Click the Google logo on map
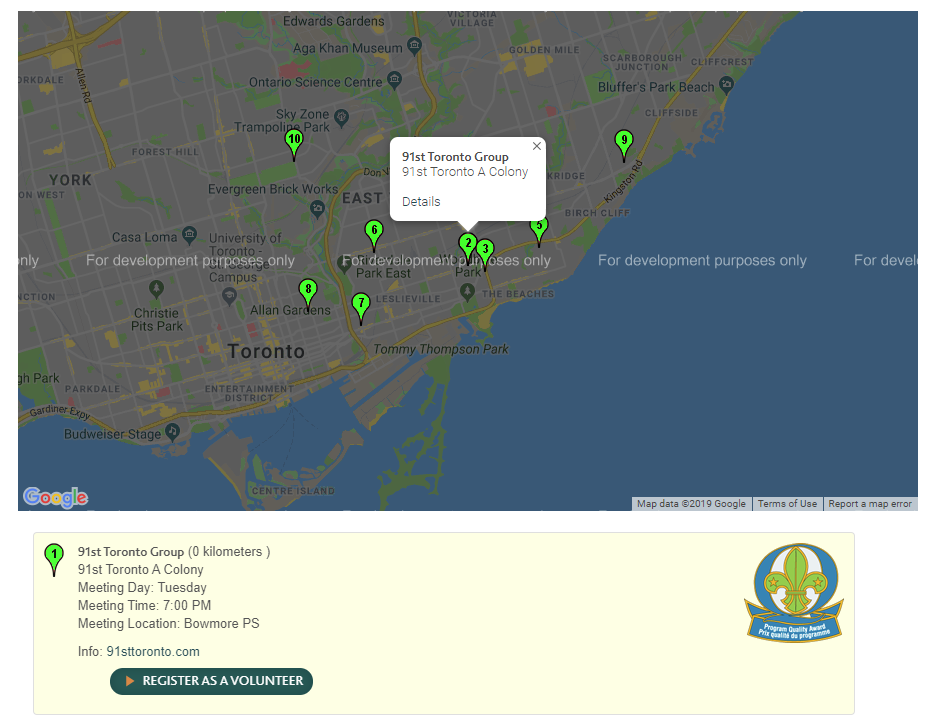The image size is (940, 719). [56, 497]
